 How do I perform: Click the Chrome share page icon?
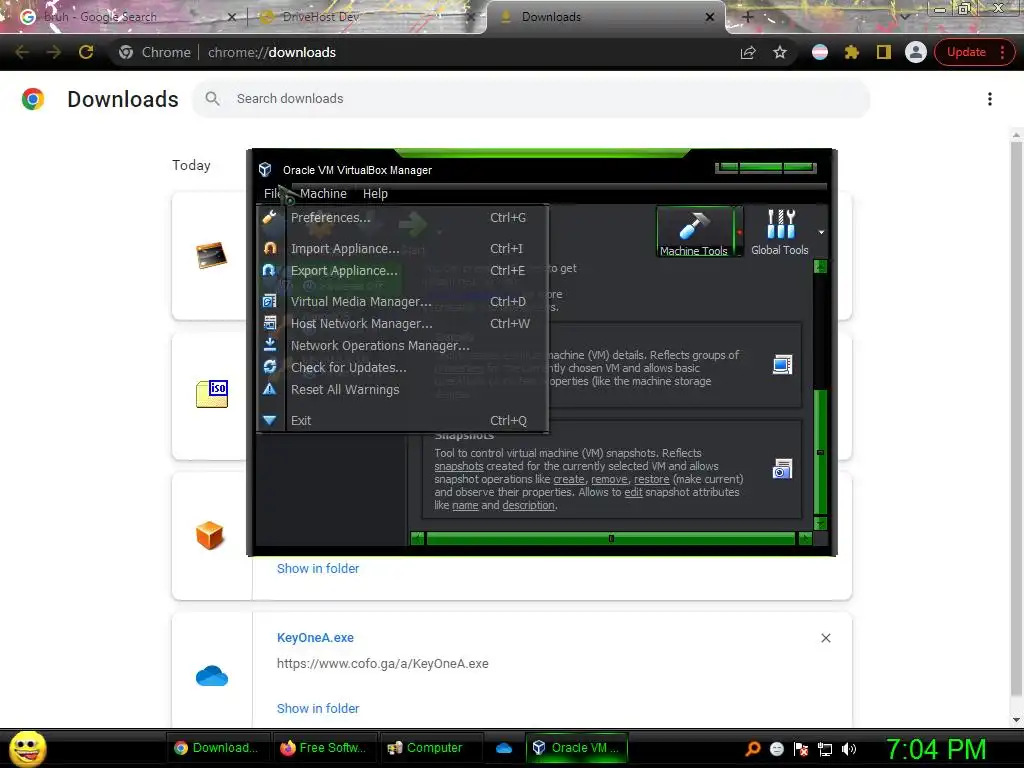(x=748, y=52)
